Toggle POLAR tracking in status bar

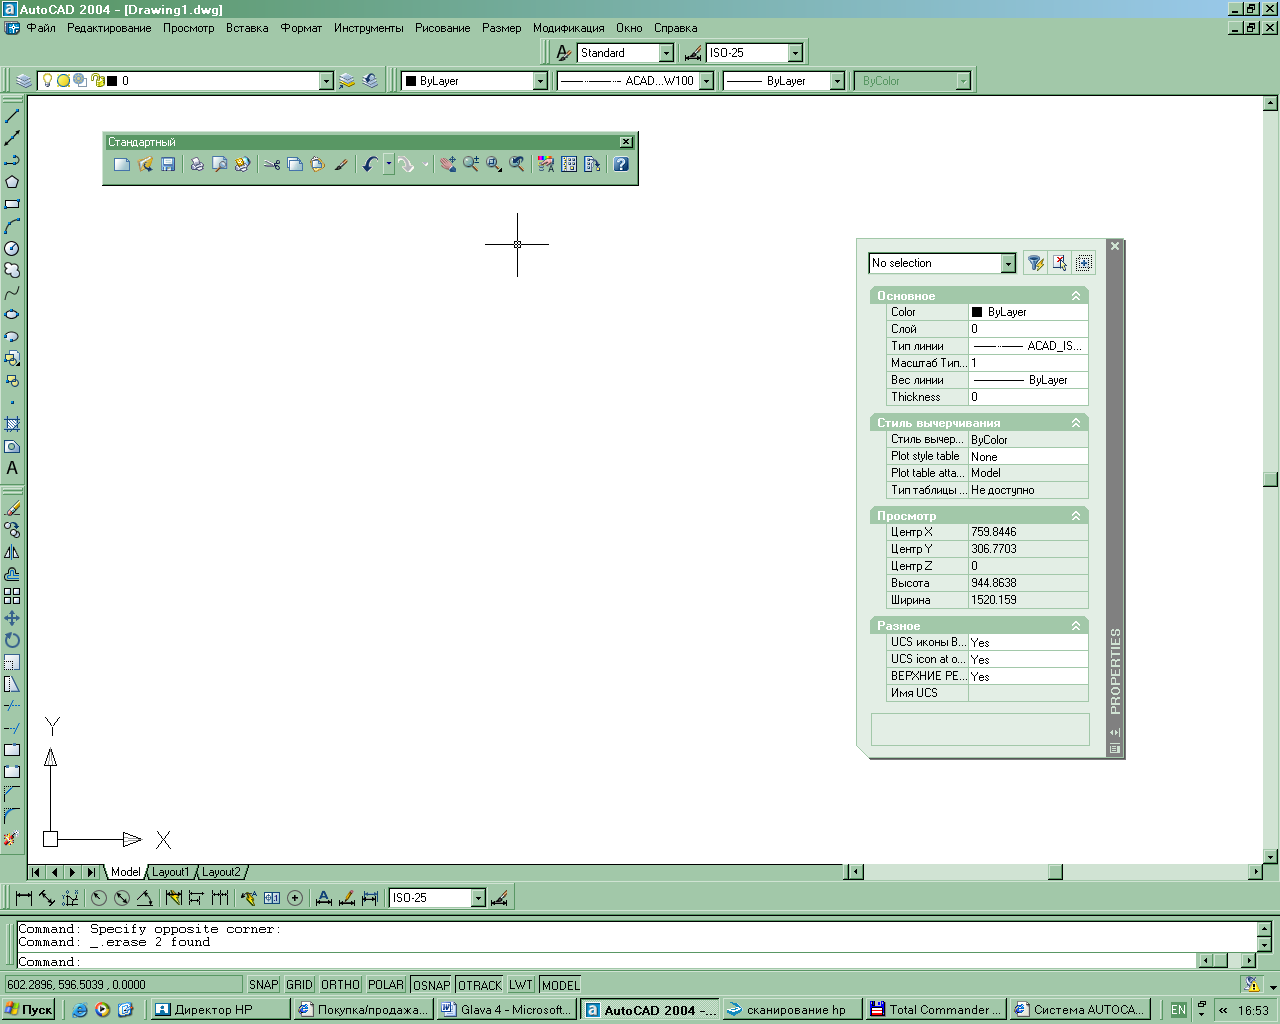pyautogui.click(x=386, y=985)
